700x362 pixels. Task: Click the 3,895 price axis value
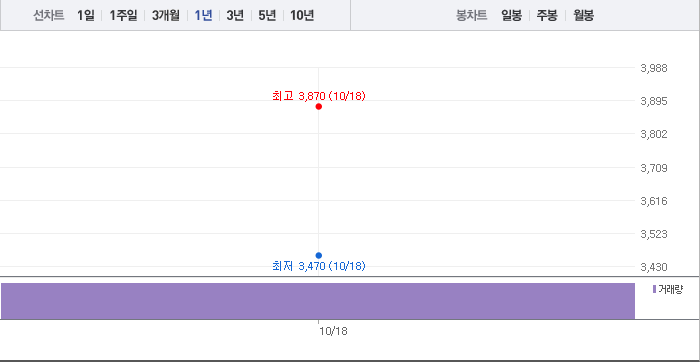pos(654,101)
